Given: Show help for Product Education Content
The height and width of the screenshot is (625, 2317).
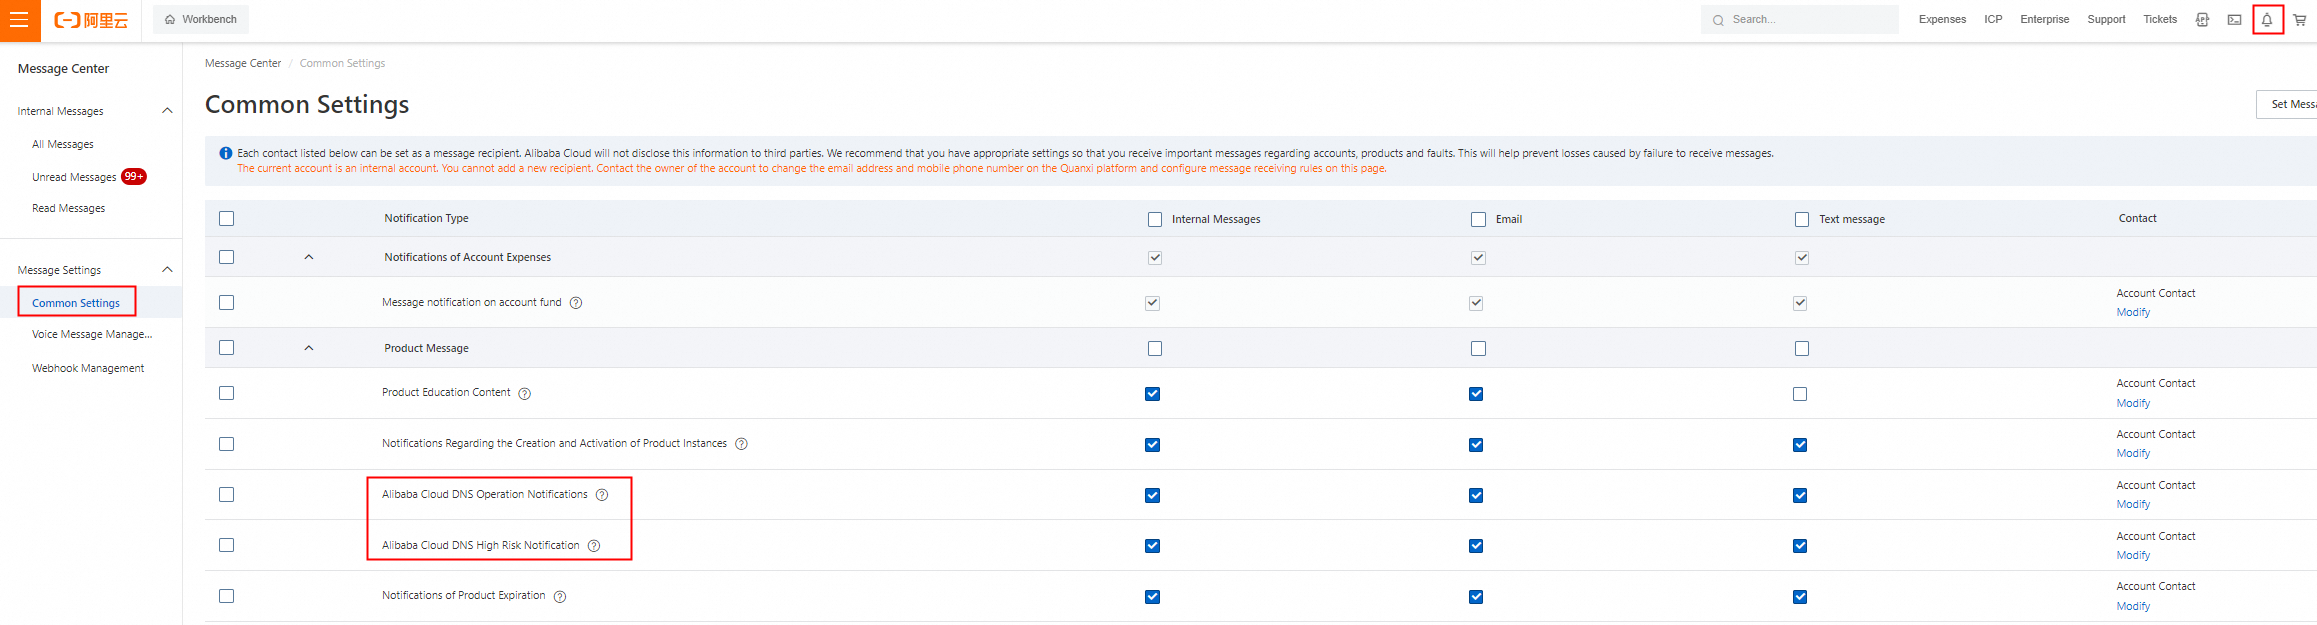Looking at the screenshot, I should [525, 394].
